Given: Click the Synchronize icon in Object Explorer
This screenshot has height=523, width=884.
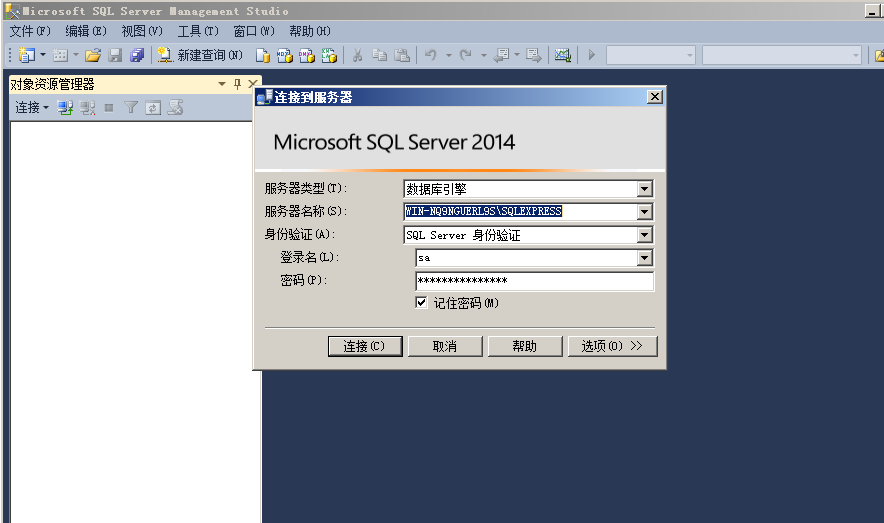Looking at the screenshot, I should [x=175, y=107].
